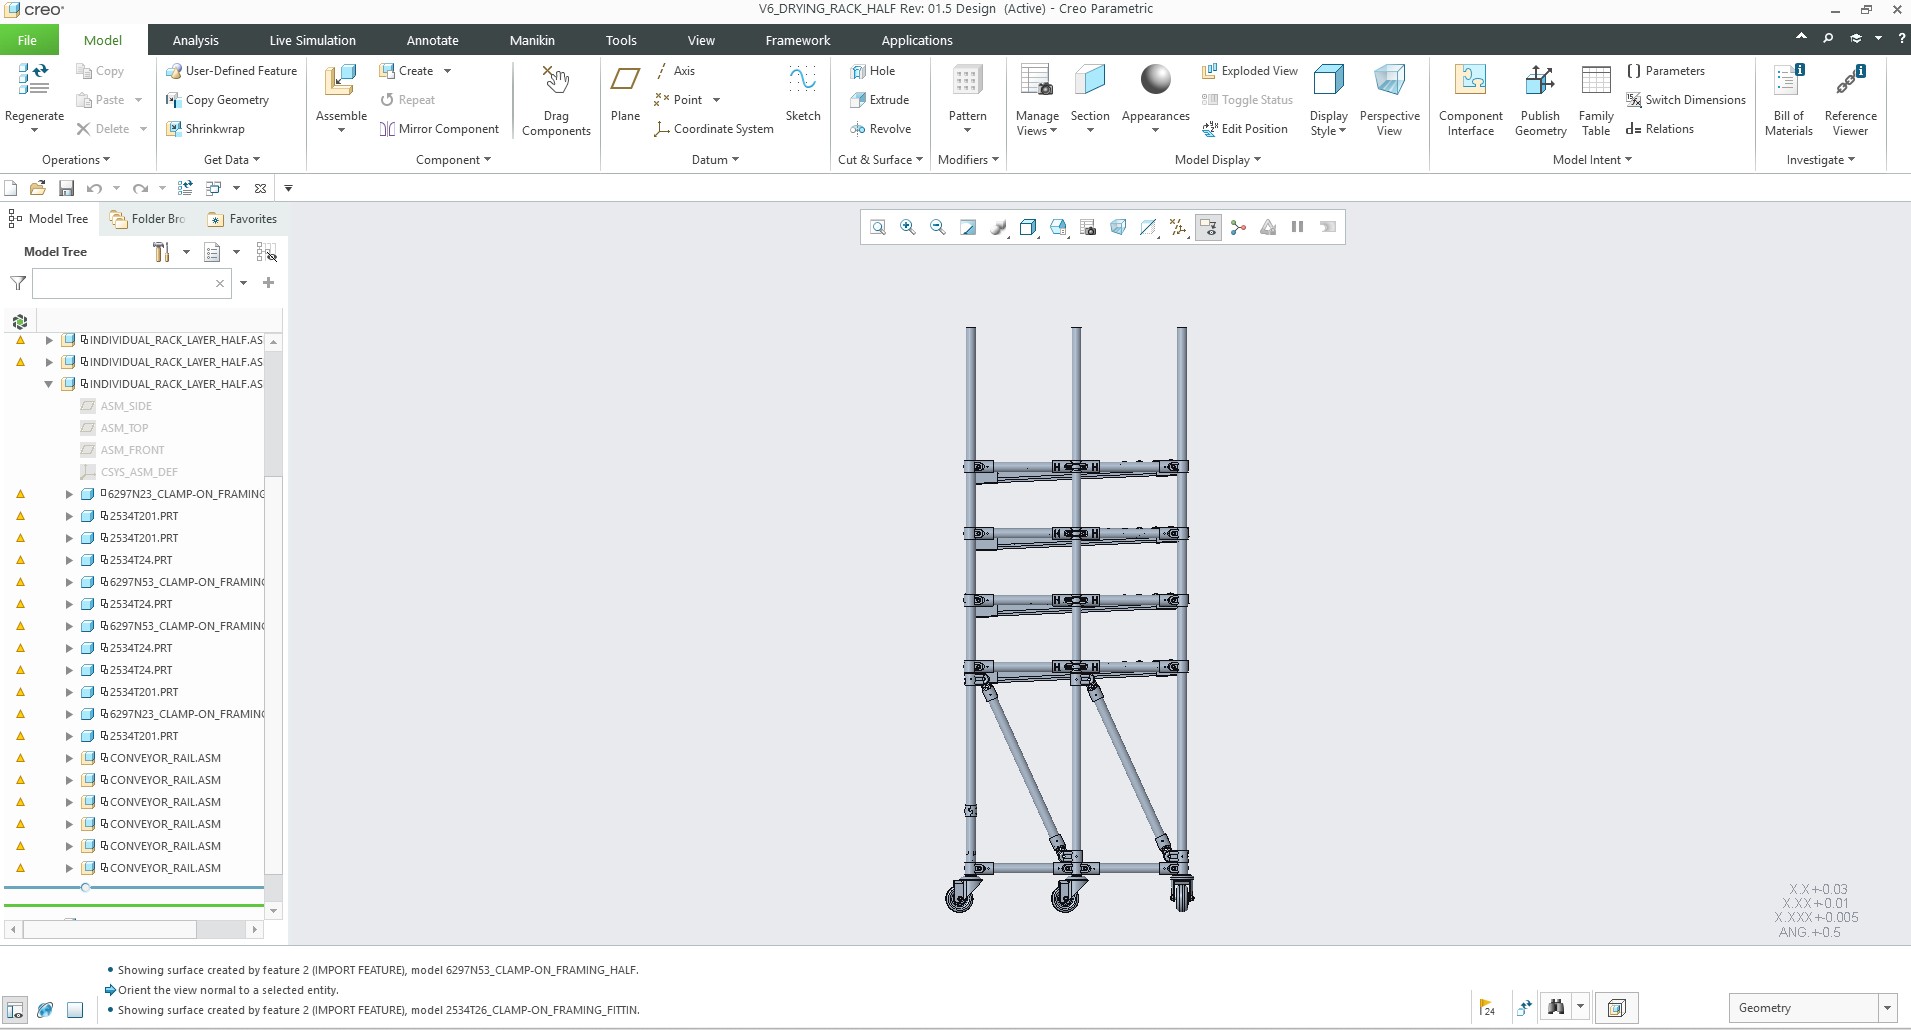The height and width of the screenshot is (1030, 1911).
Task: Switch to Annotate ribbon tab
Action: [x=432, y=40]
